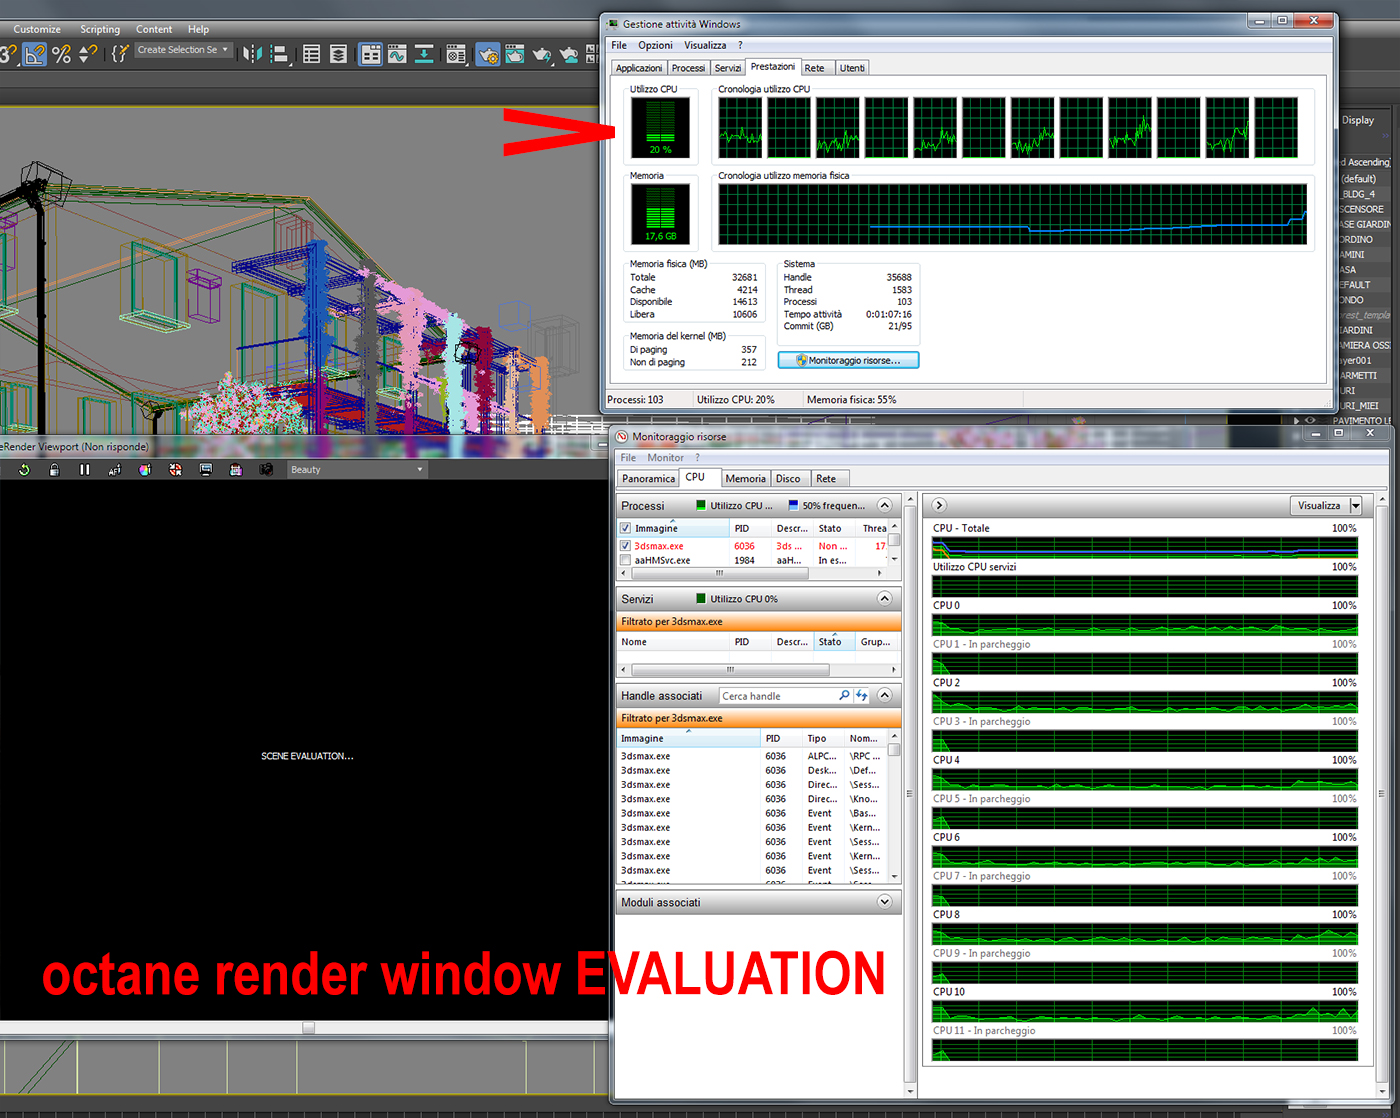Sort processes by Stato column header

(x=836, y=529)
